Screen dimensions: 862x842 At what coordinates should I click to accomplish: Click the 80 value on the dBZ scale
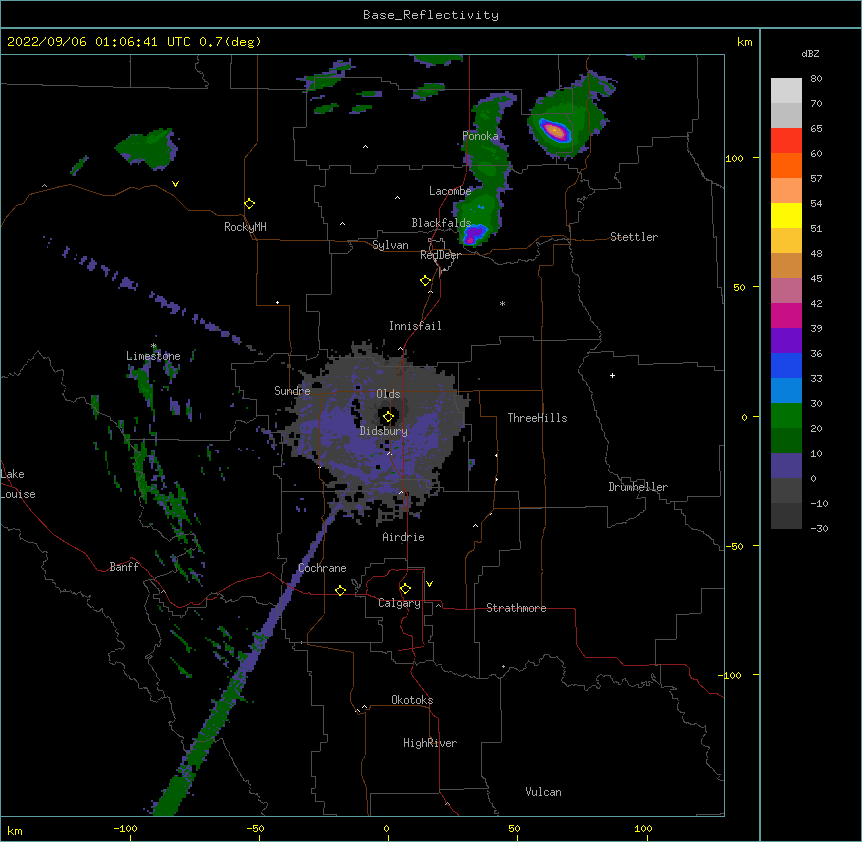[816, 79]
